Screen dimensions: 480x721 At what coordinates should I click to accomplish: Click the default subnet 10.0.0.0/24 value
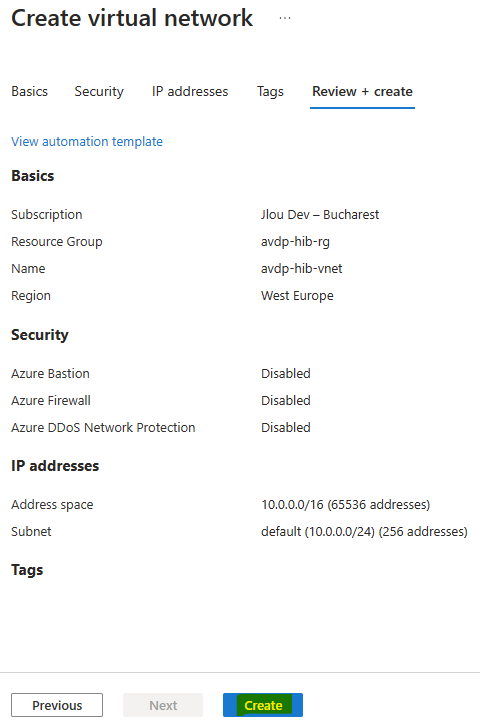tap(364, 532)
